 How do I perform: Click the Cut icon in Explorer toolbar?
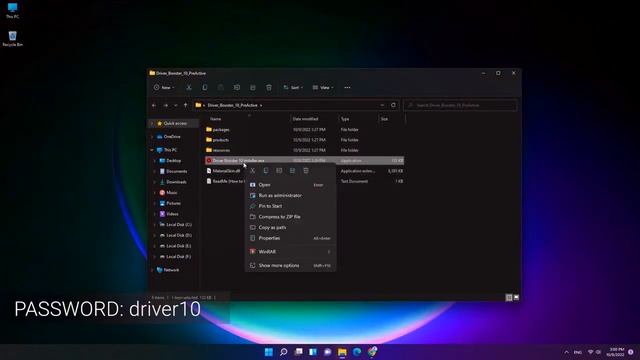pos(189,87)
